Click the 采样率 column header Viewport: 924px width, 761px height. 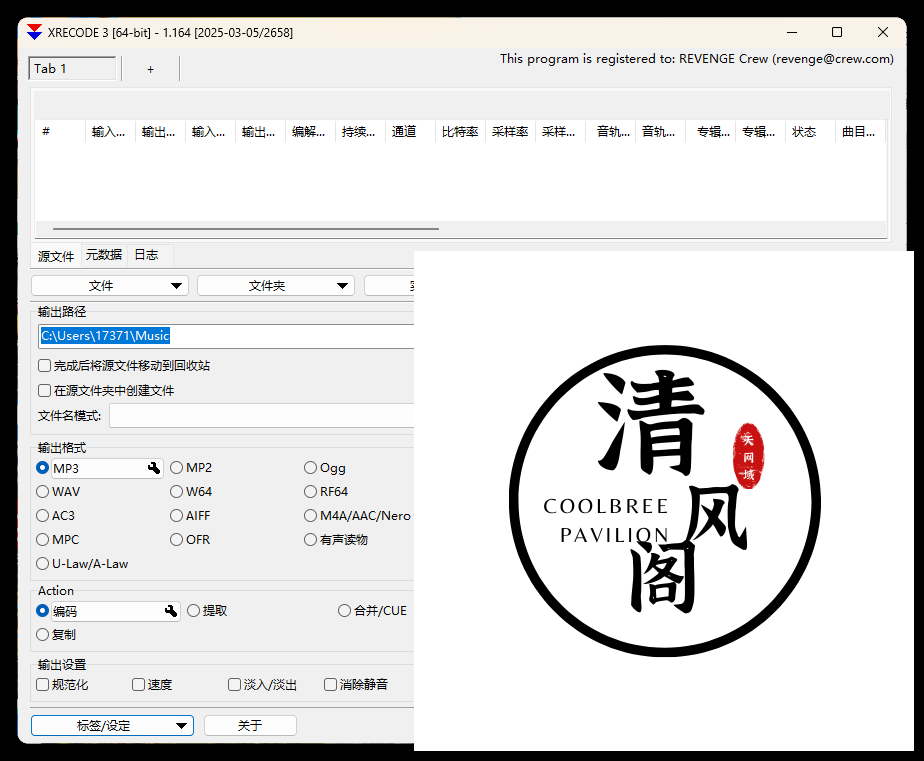click(510, 131)
